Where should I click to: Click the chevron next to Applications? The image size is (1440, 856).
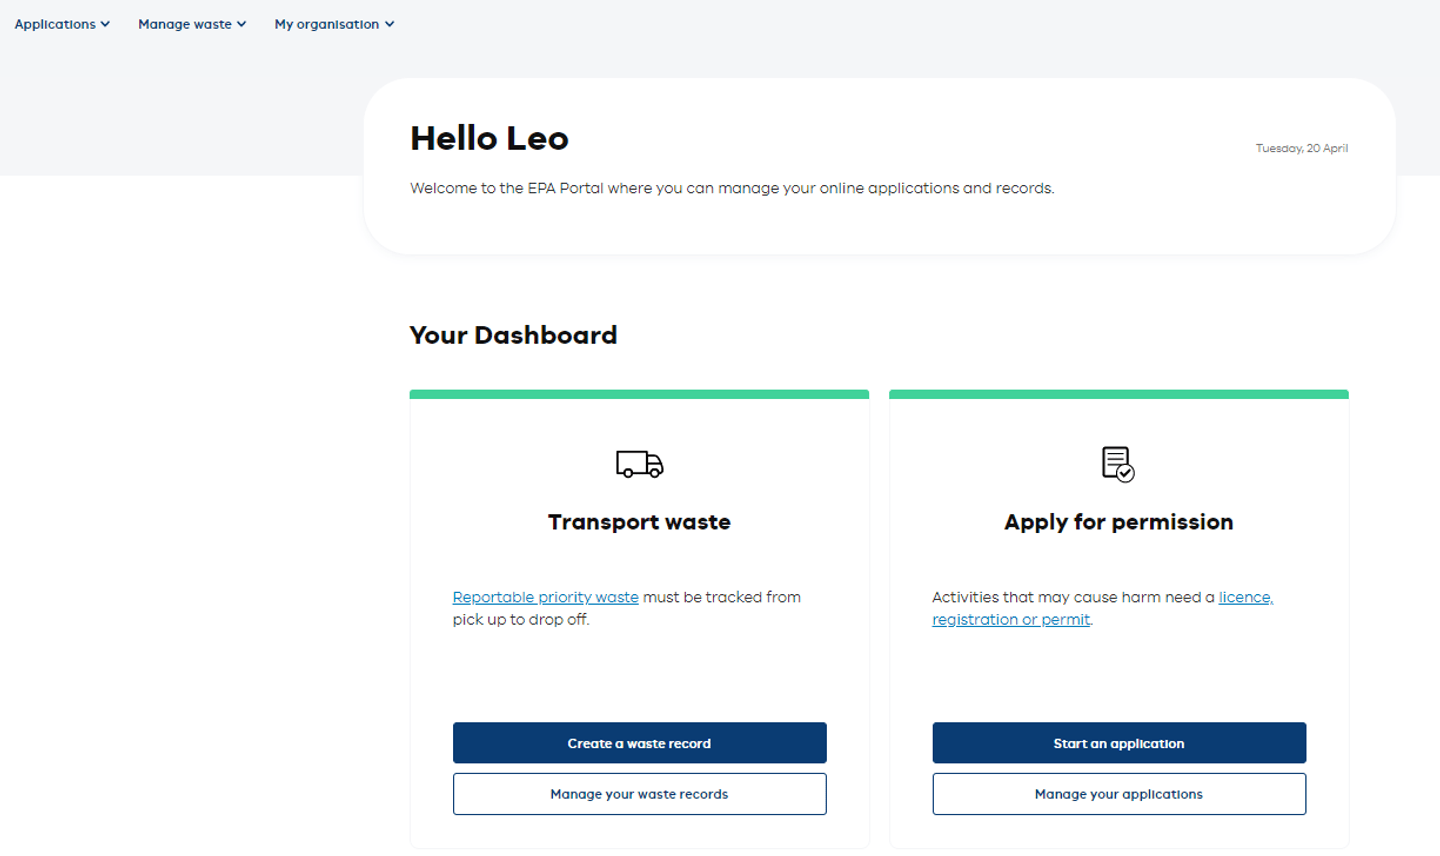[x=104, y=24]
